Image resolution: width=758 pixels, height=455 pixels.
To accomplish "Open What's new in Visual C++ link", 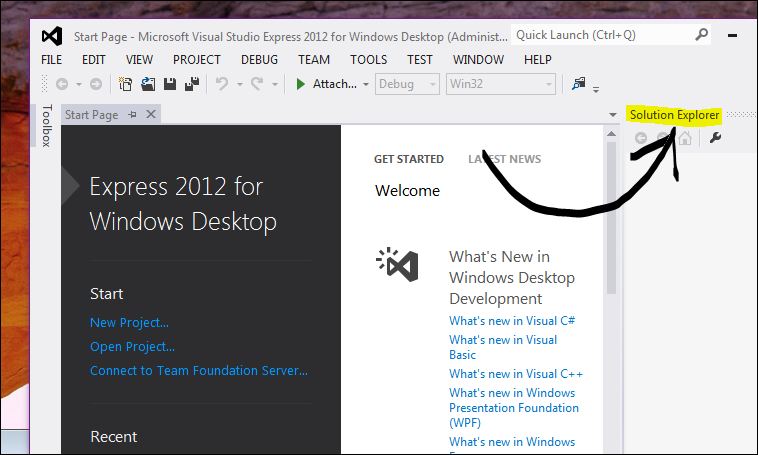I will [516, 374].
